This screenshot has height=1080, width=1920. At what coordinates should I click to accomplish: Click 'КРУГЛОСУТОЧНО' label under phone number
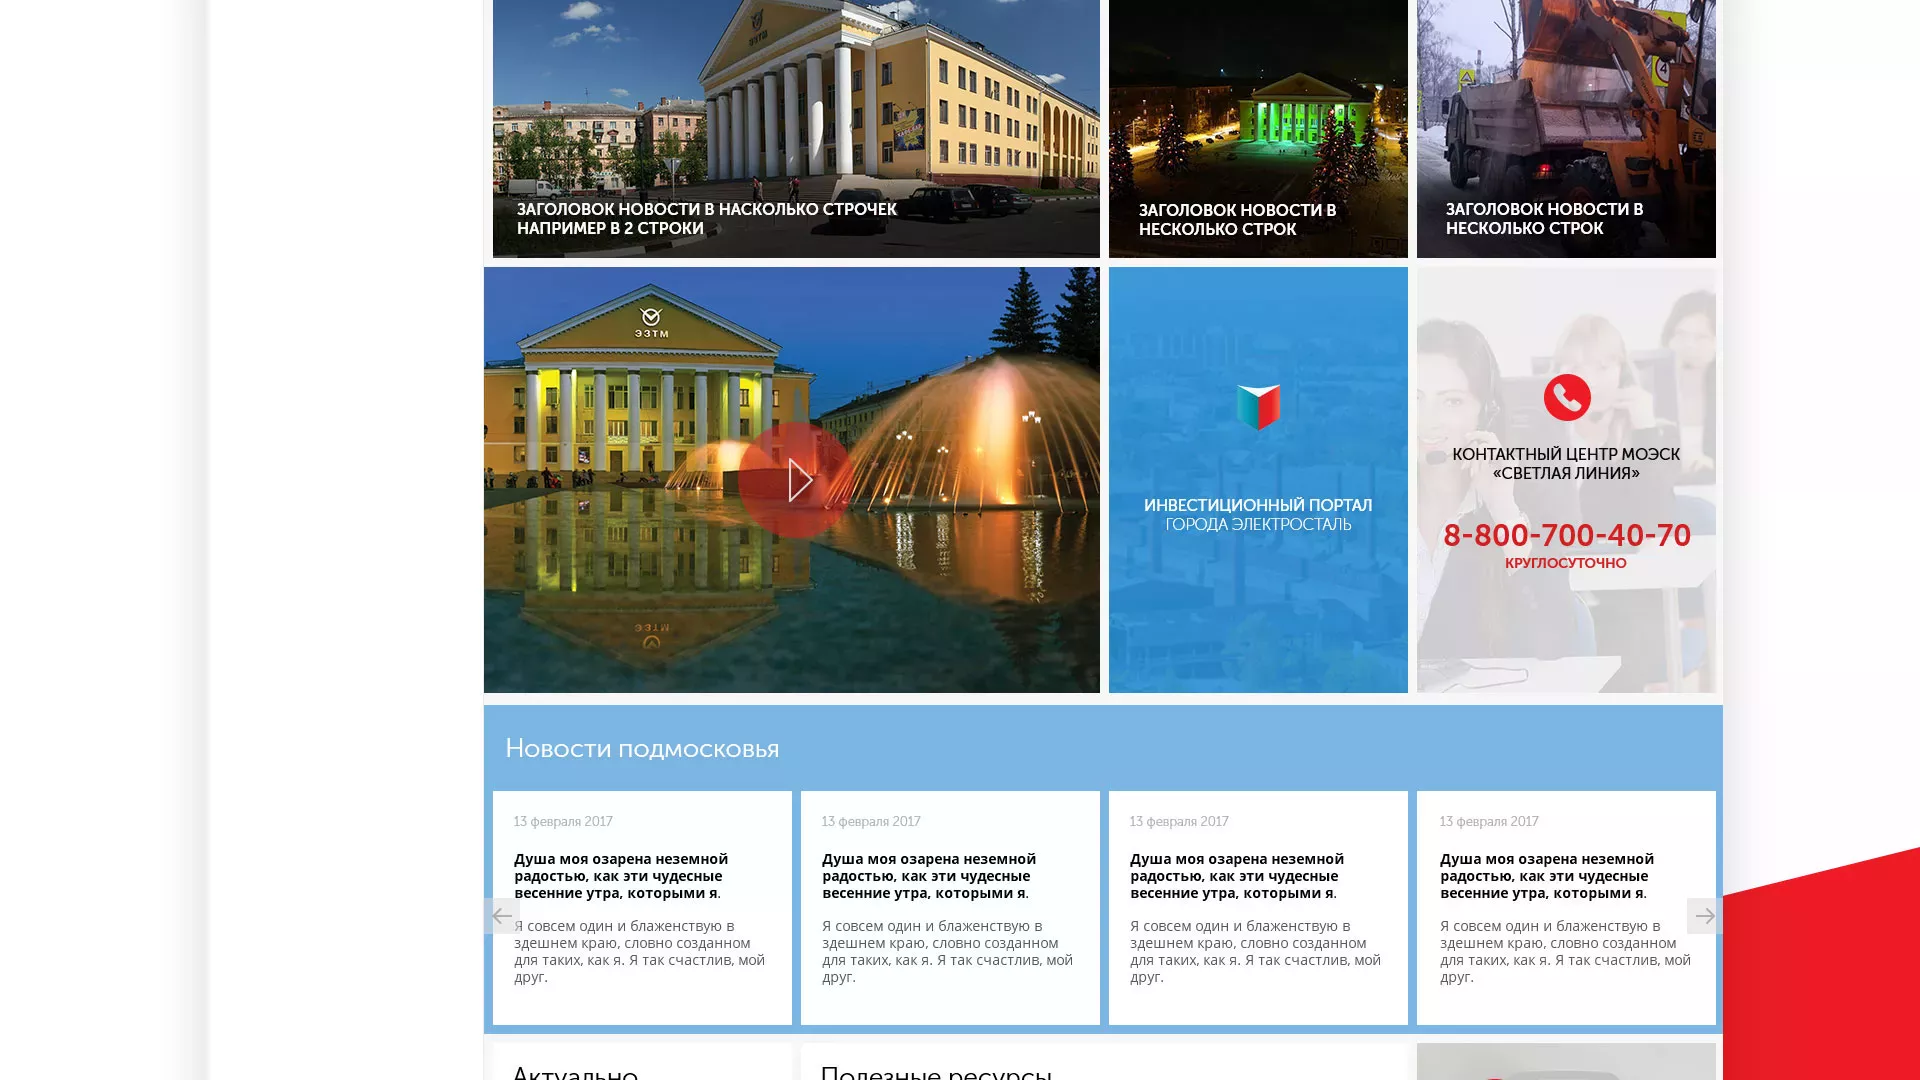pyautogui.click(x=1565, y=564)
